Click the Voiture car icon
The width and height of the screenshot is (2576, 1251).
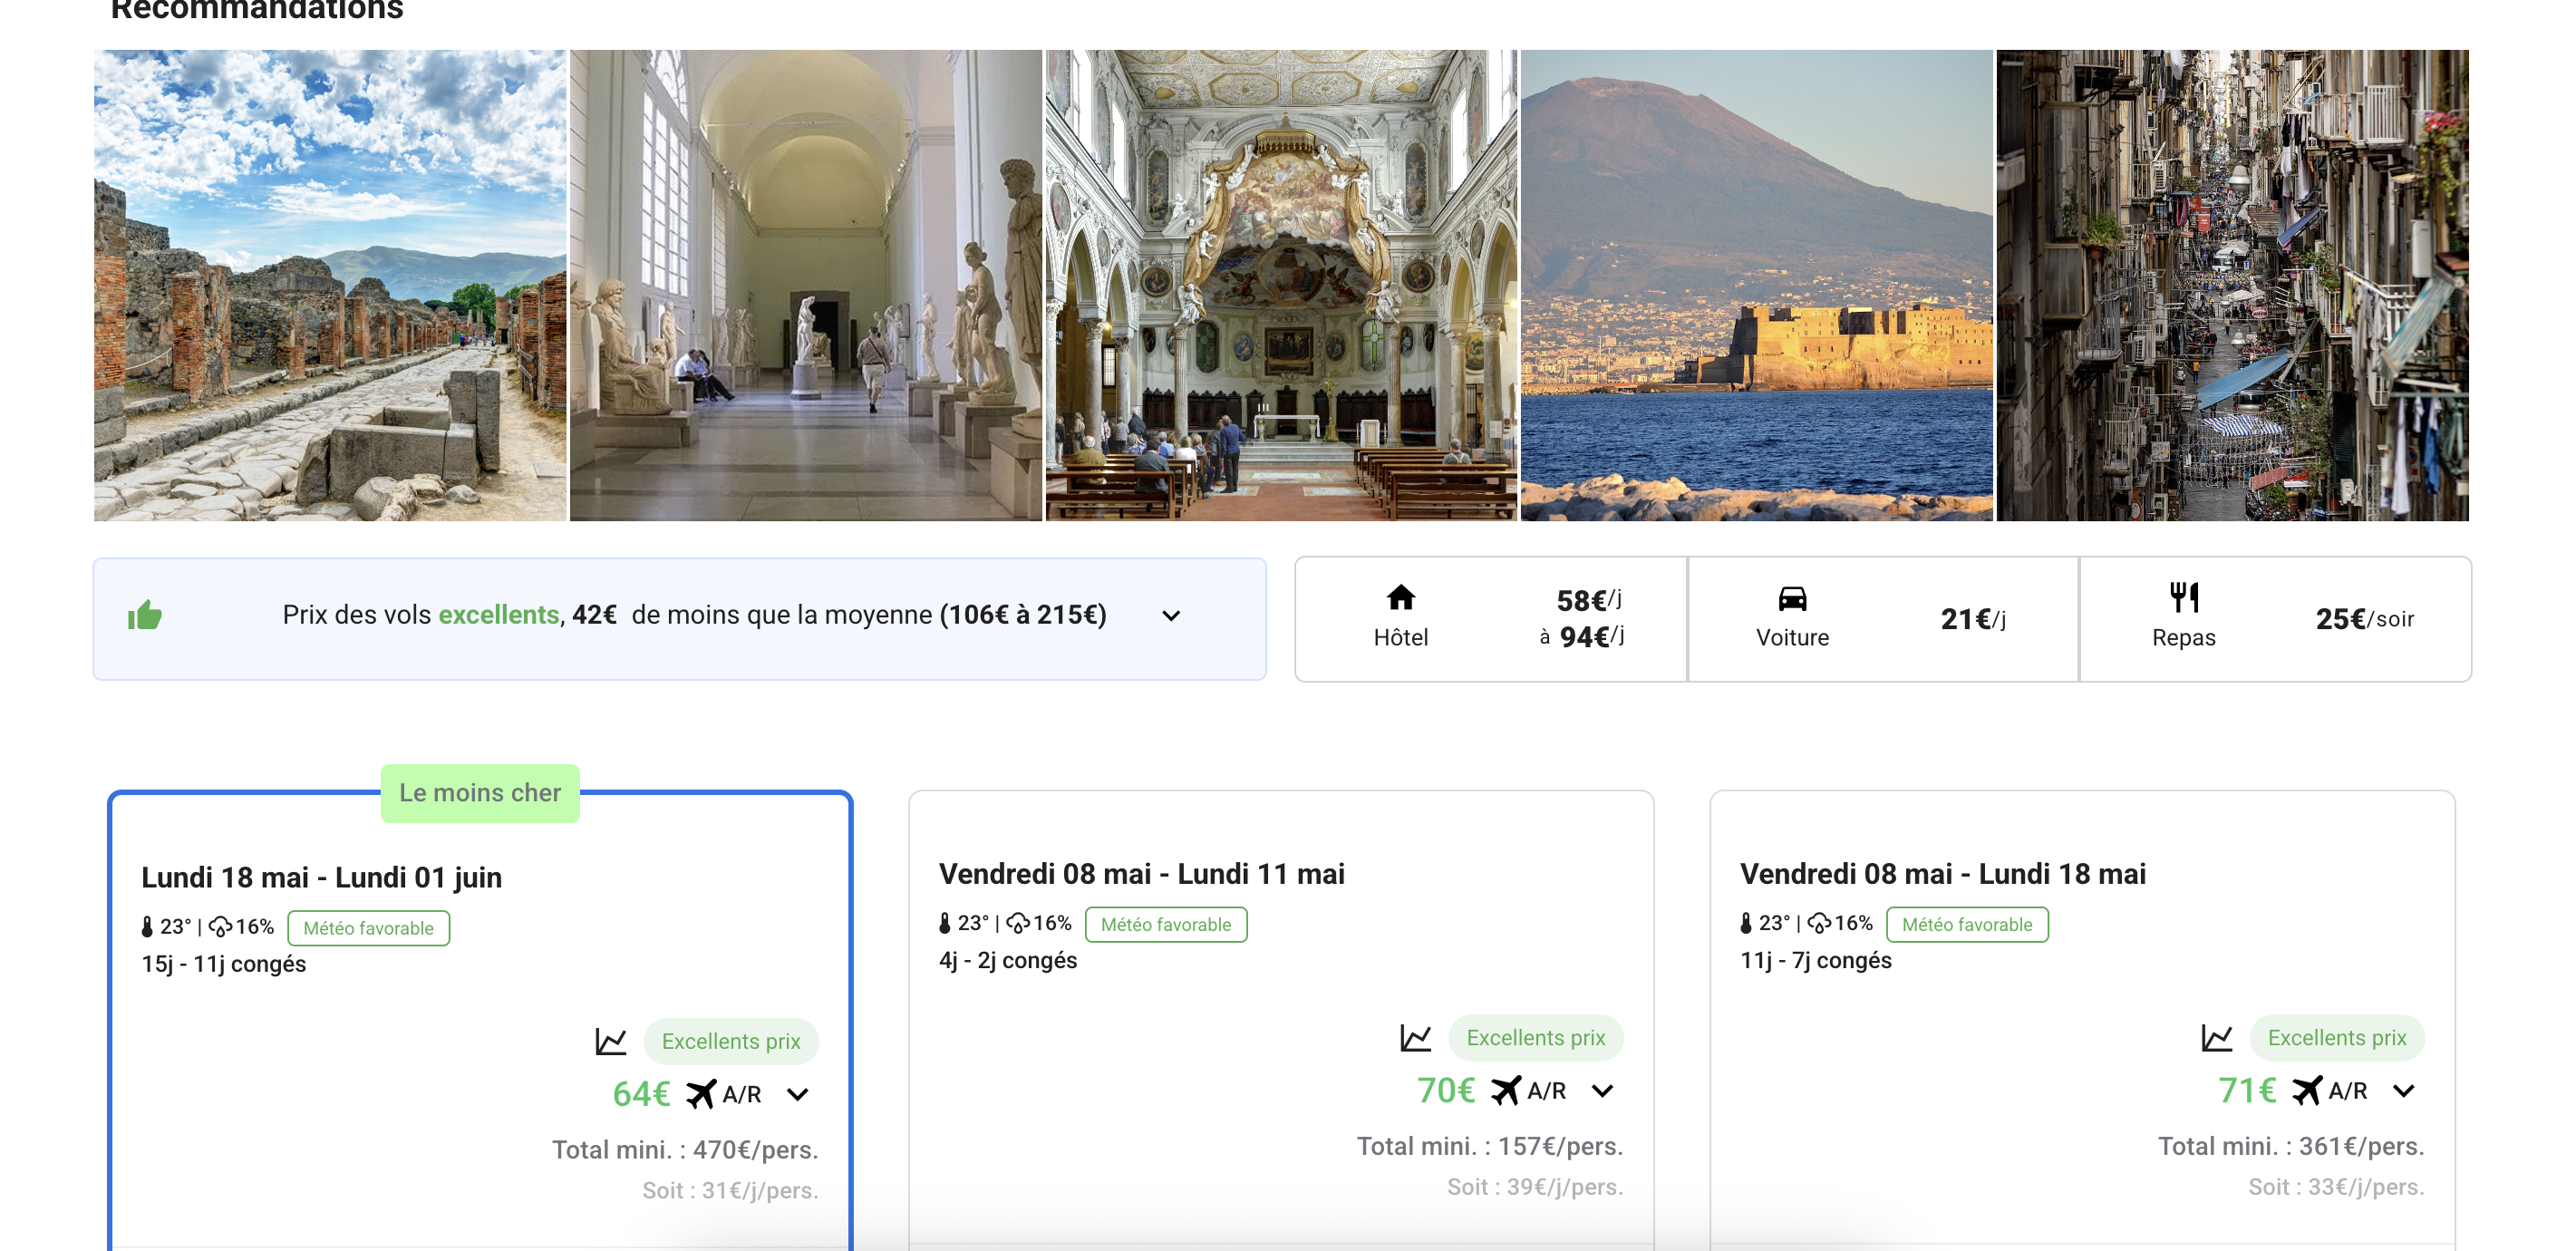pos(1792,598)
